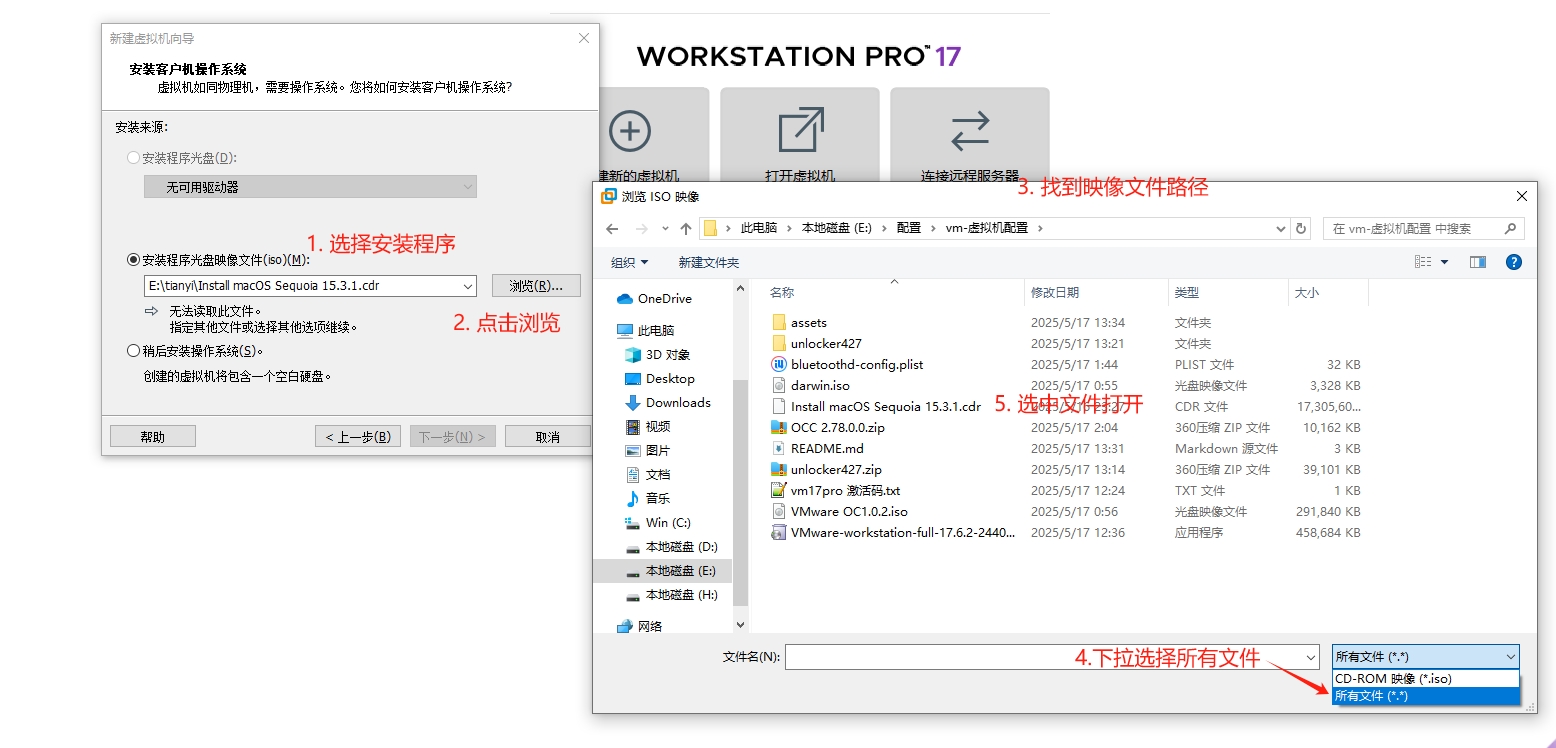This screenshot has height=748, width=1556.
Task: Click the Back arrow in file dialog
Action: coord(613,228)
